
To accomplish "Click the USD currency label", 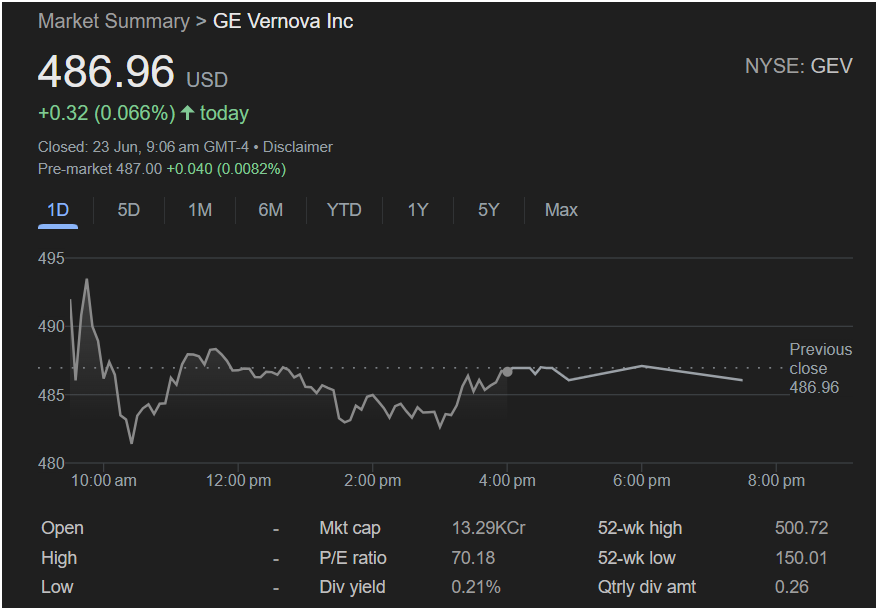I will 207,80.
